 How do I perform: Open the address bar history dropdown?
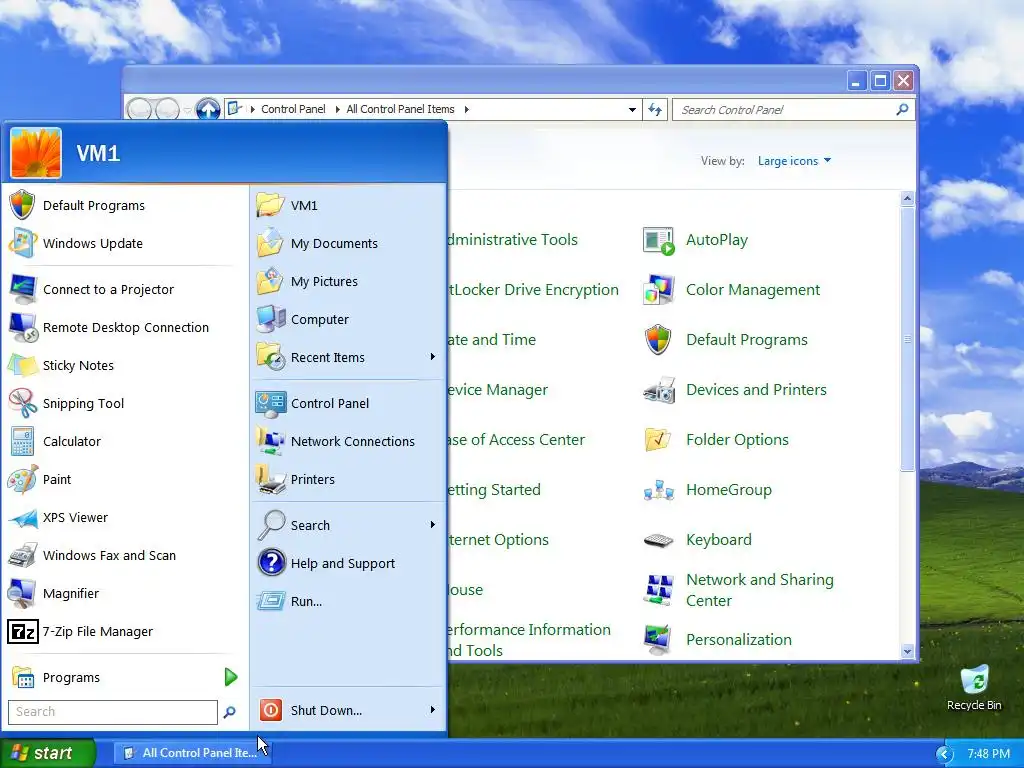632,110
